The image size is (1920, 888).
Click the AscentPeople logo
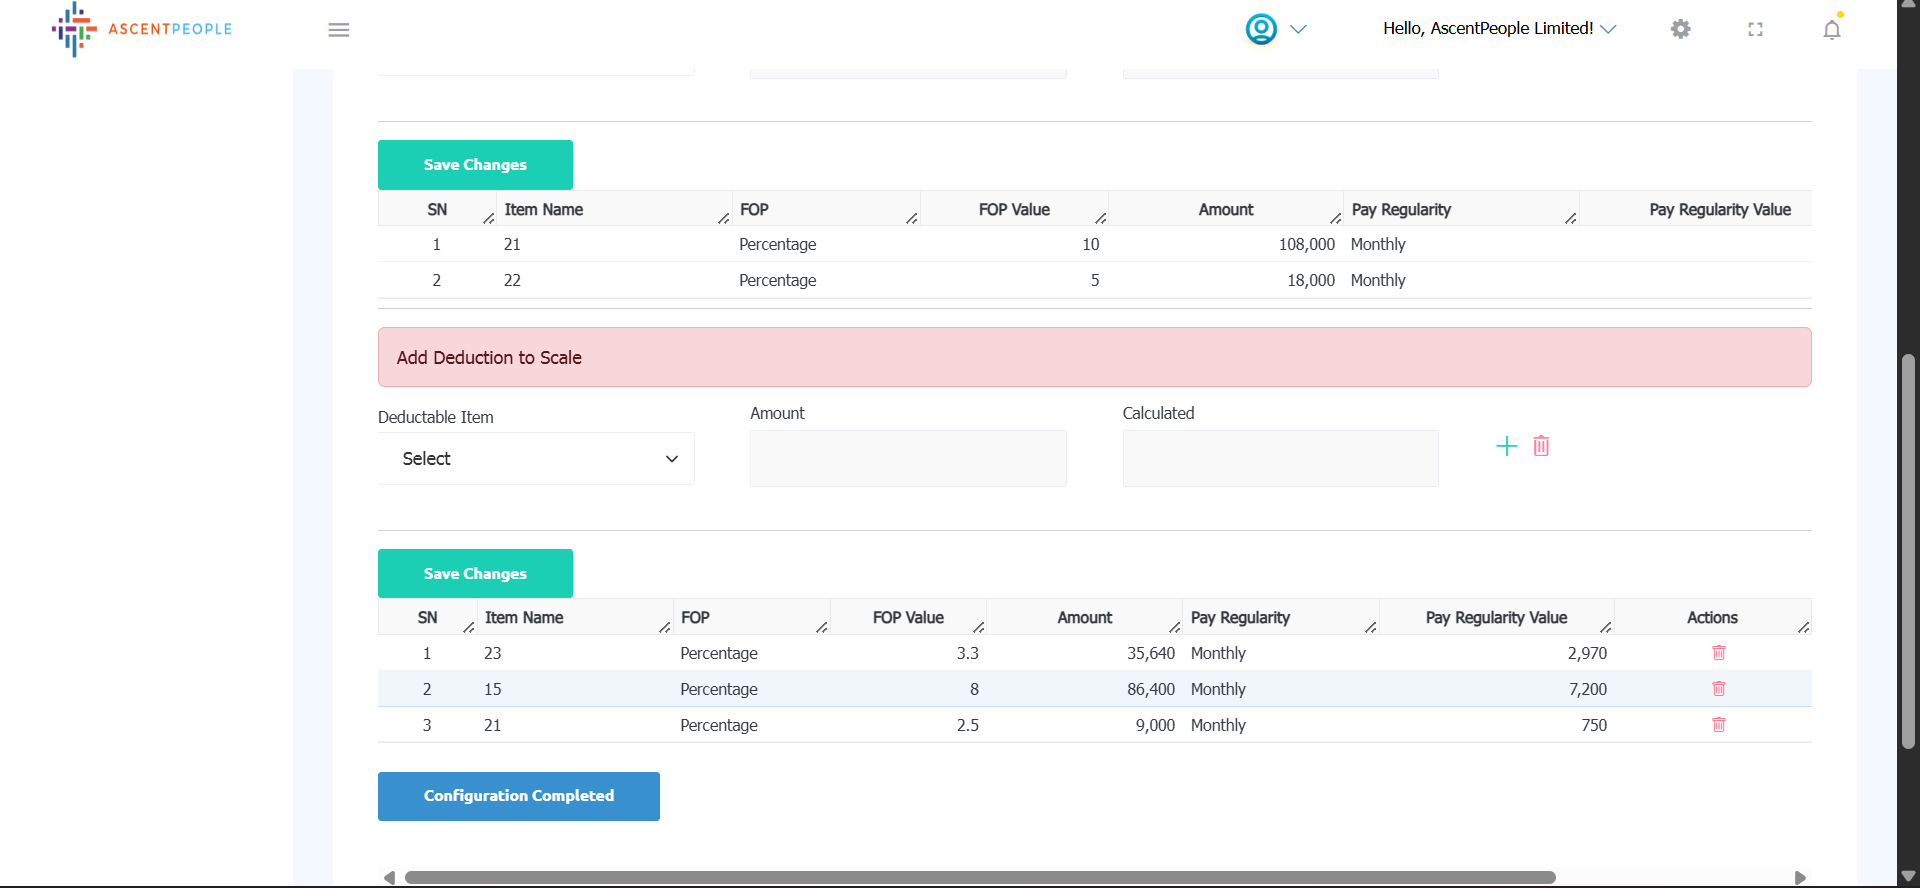pyautogui.click(x=142, y=29)
